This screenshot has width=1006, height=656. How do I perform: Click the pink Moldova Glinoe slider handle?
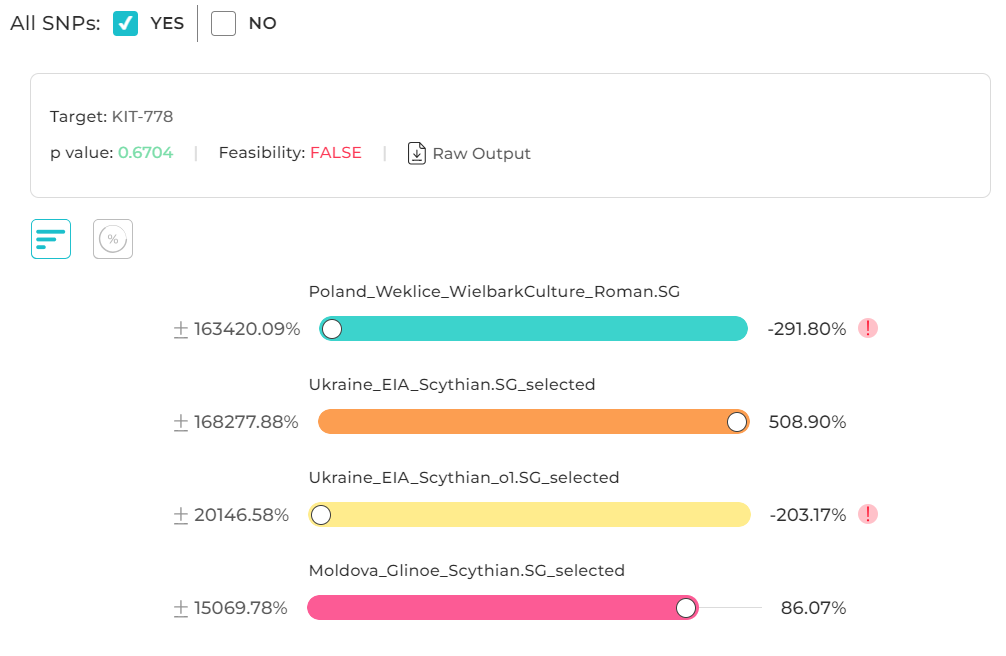[686, 608]
